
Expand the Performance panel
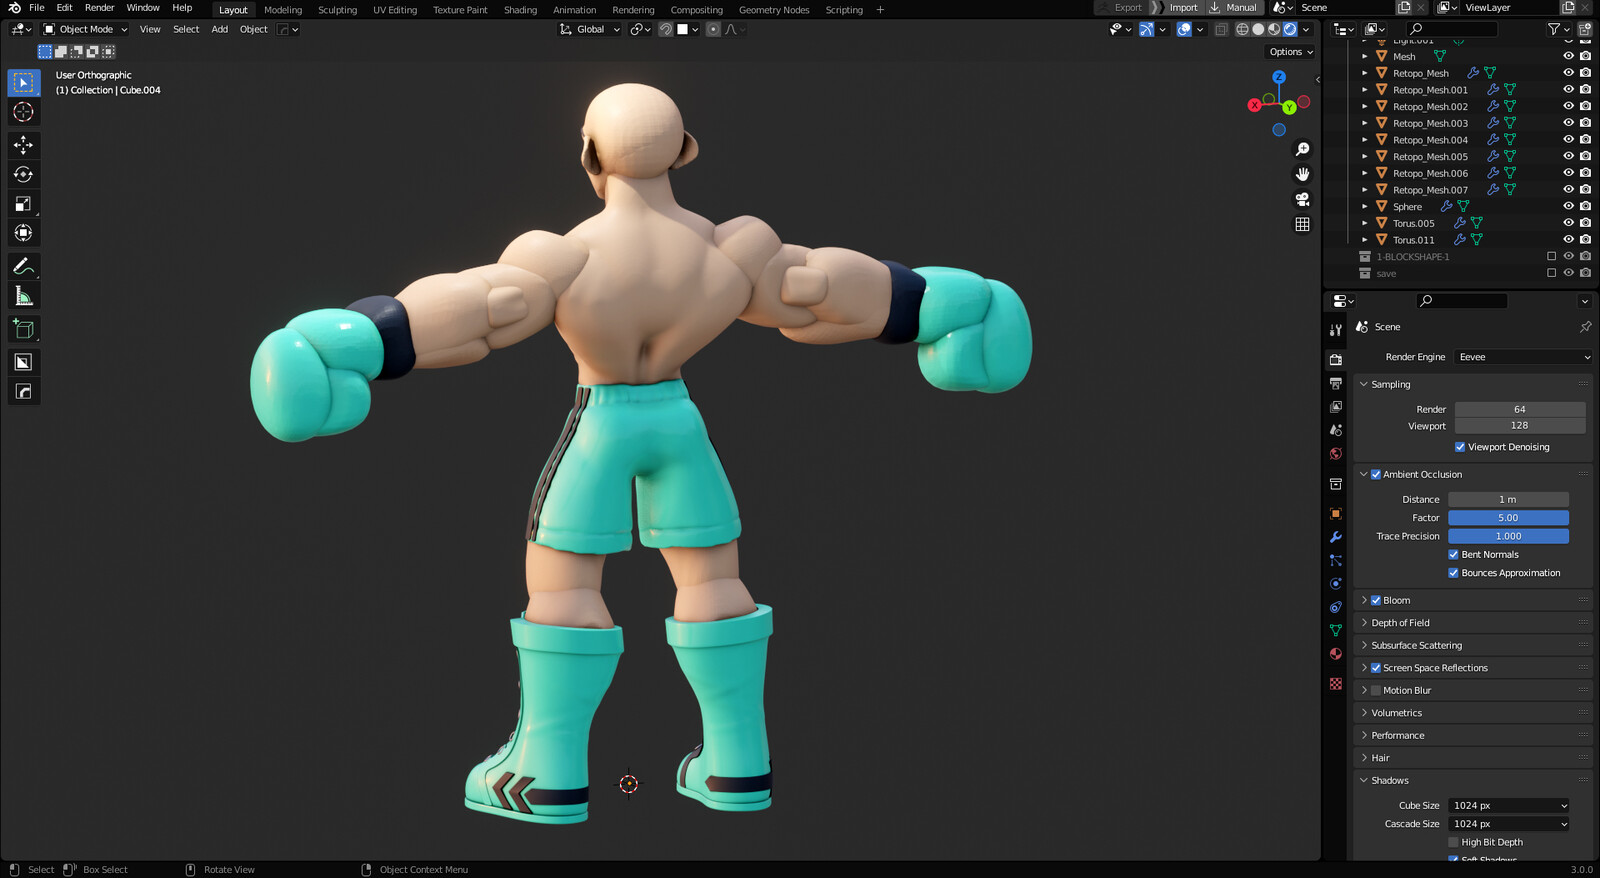pos(1472,735)
